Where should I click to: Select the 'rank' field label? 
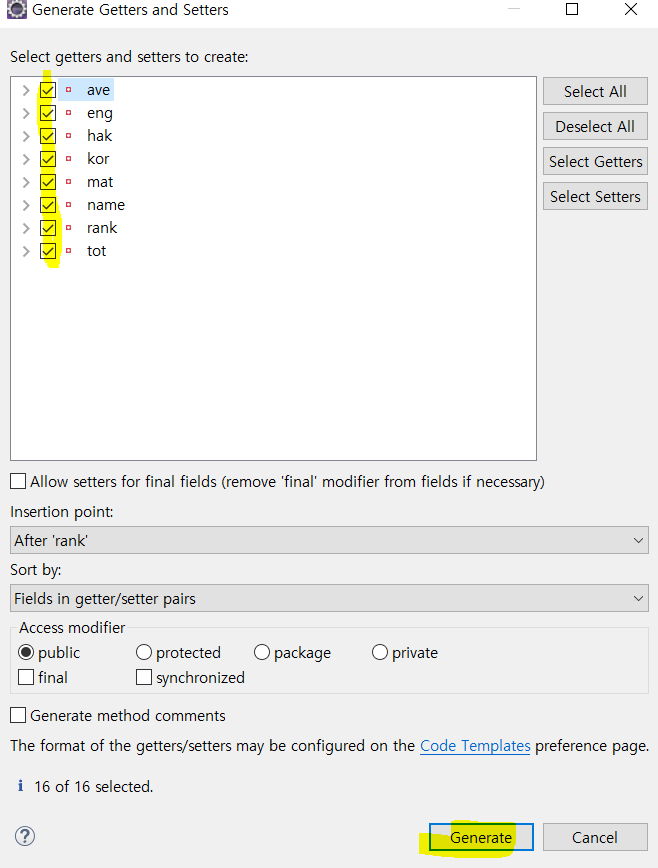tap(102, 228)
